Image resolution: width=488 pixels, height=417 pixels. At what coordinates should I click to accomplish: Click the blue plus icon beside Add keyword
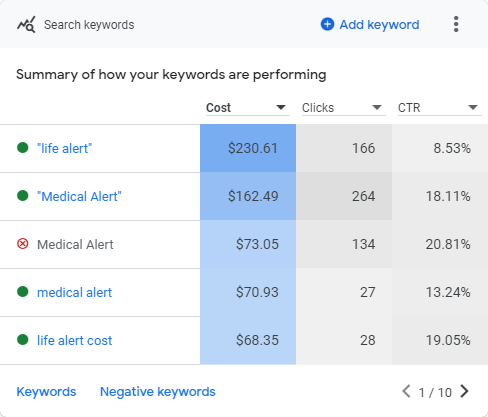[x=327, y=24]
